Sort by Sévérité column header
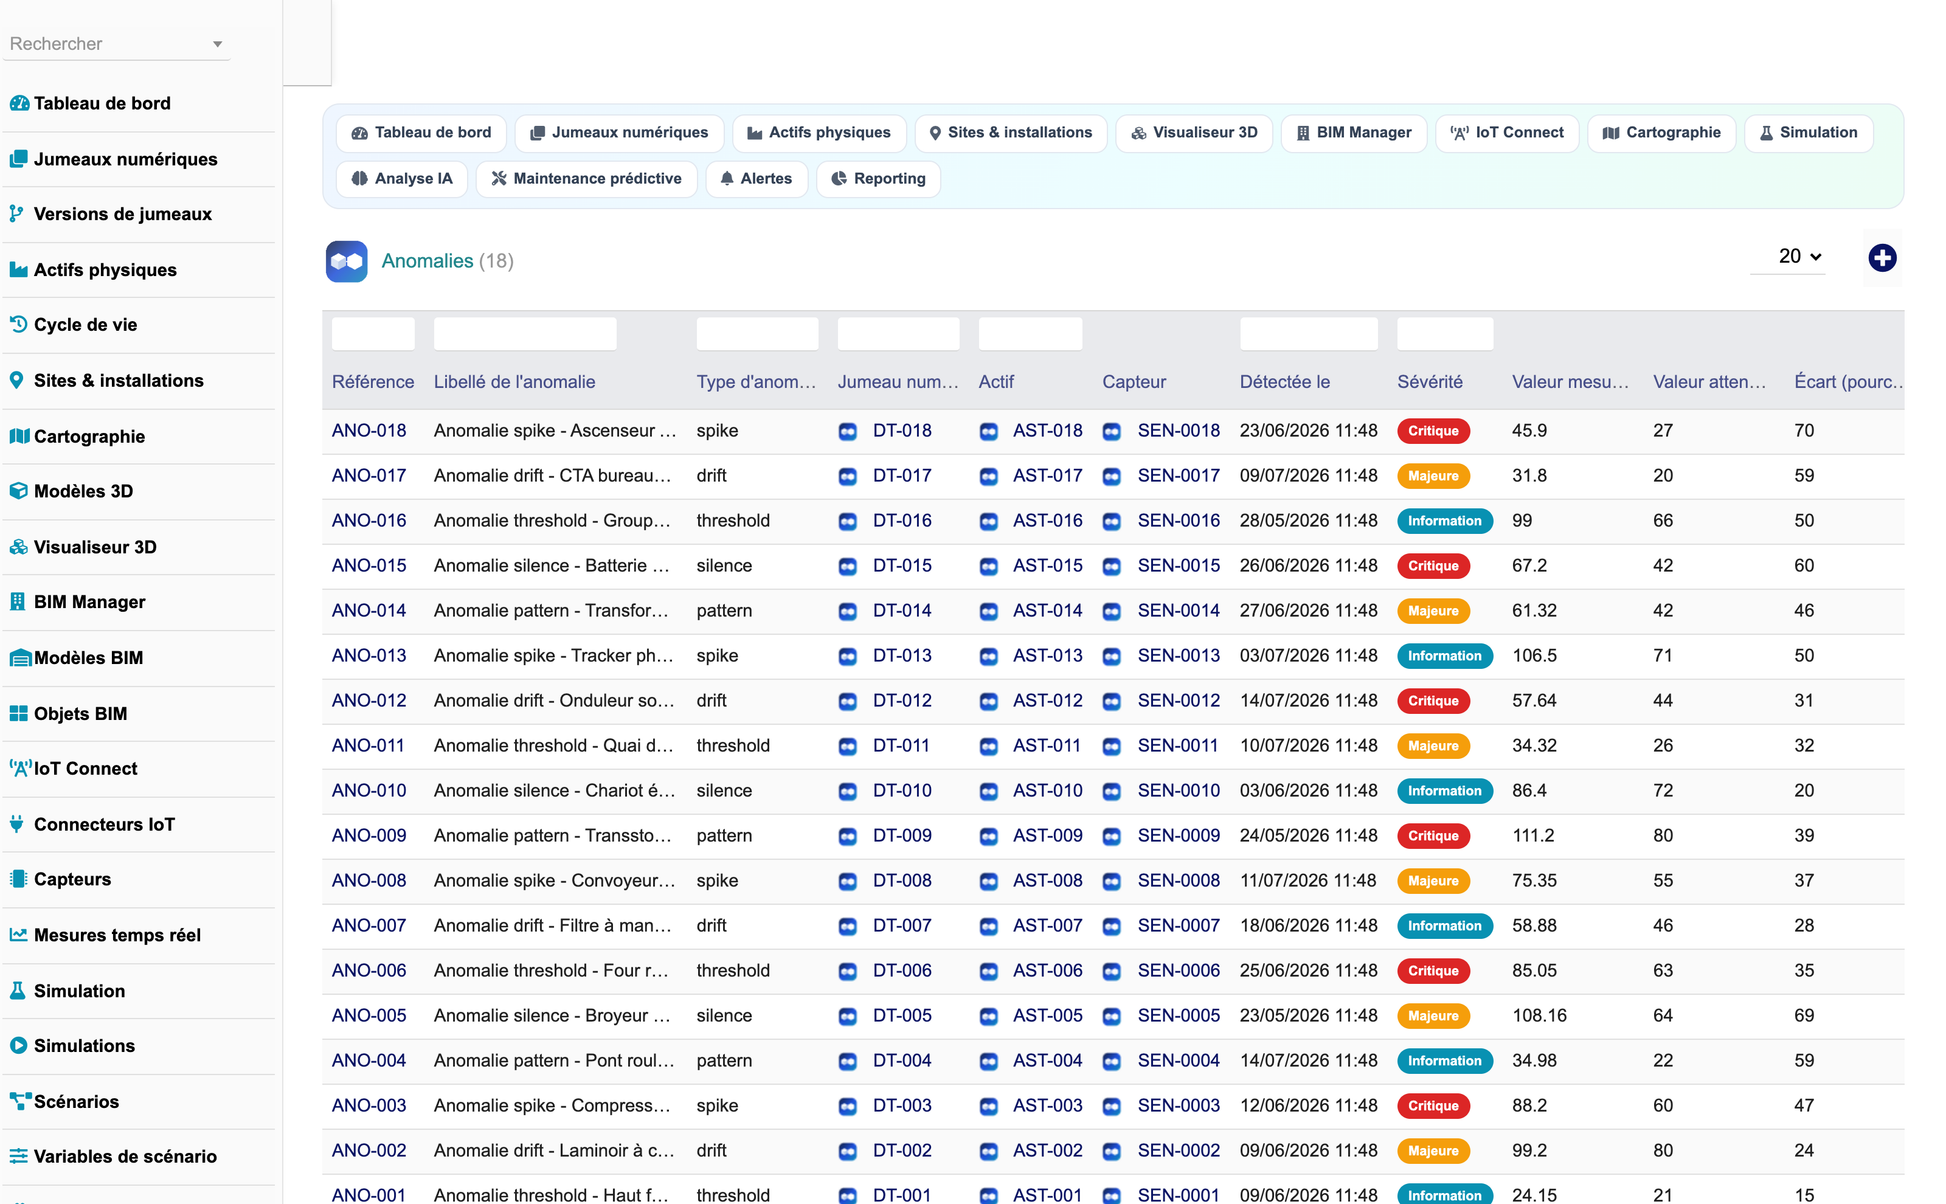 [x=1430, y=382]
